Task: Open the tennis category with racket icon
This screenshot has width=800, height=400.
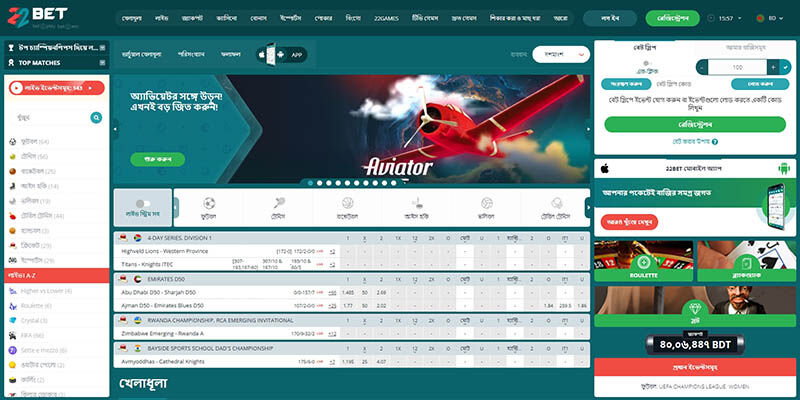Action: (x=279, y=208)
